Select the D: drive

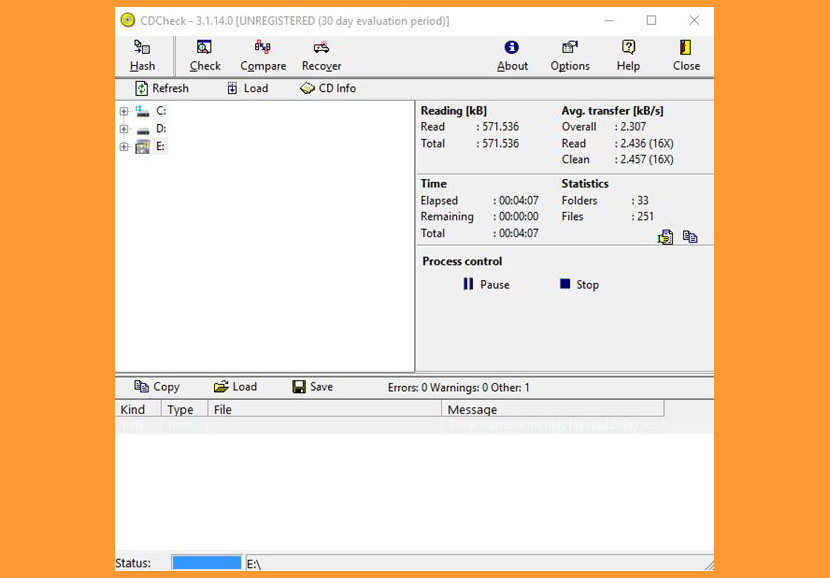(x=151, y=129)
